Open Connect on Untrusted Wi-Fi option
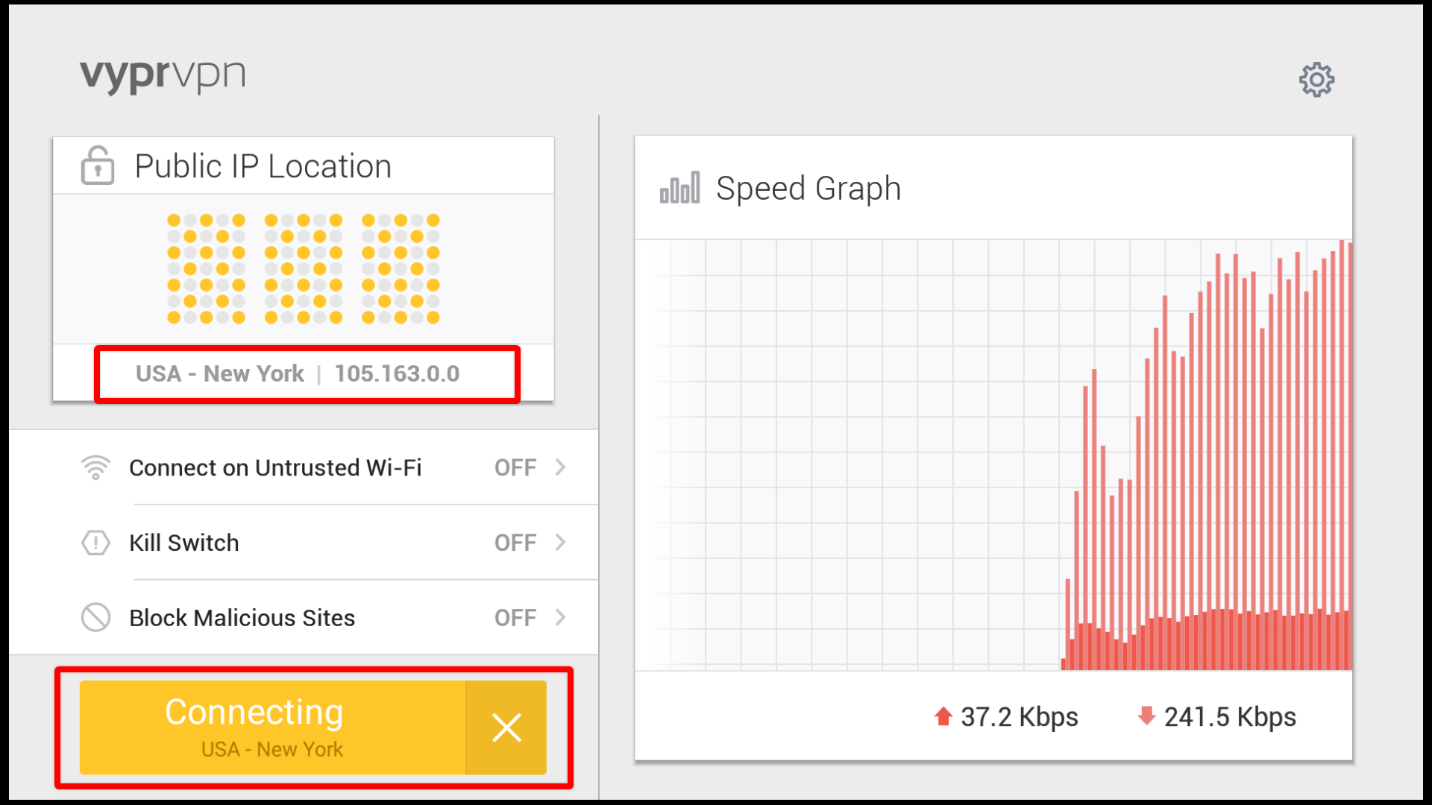 (304, 467)
